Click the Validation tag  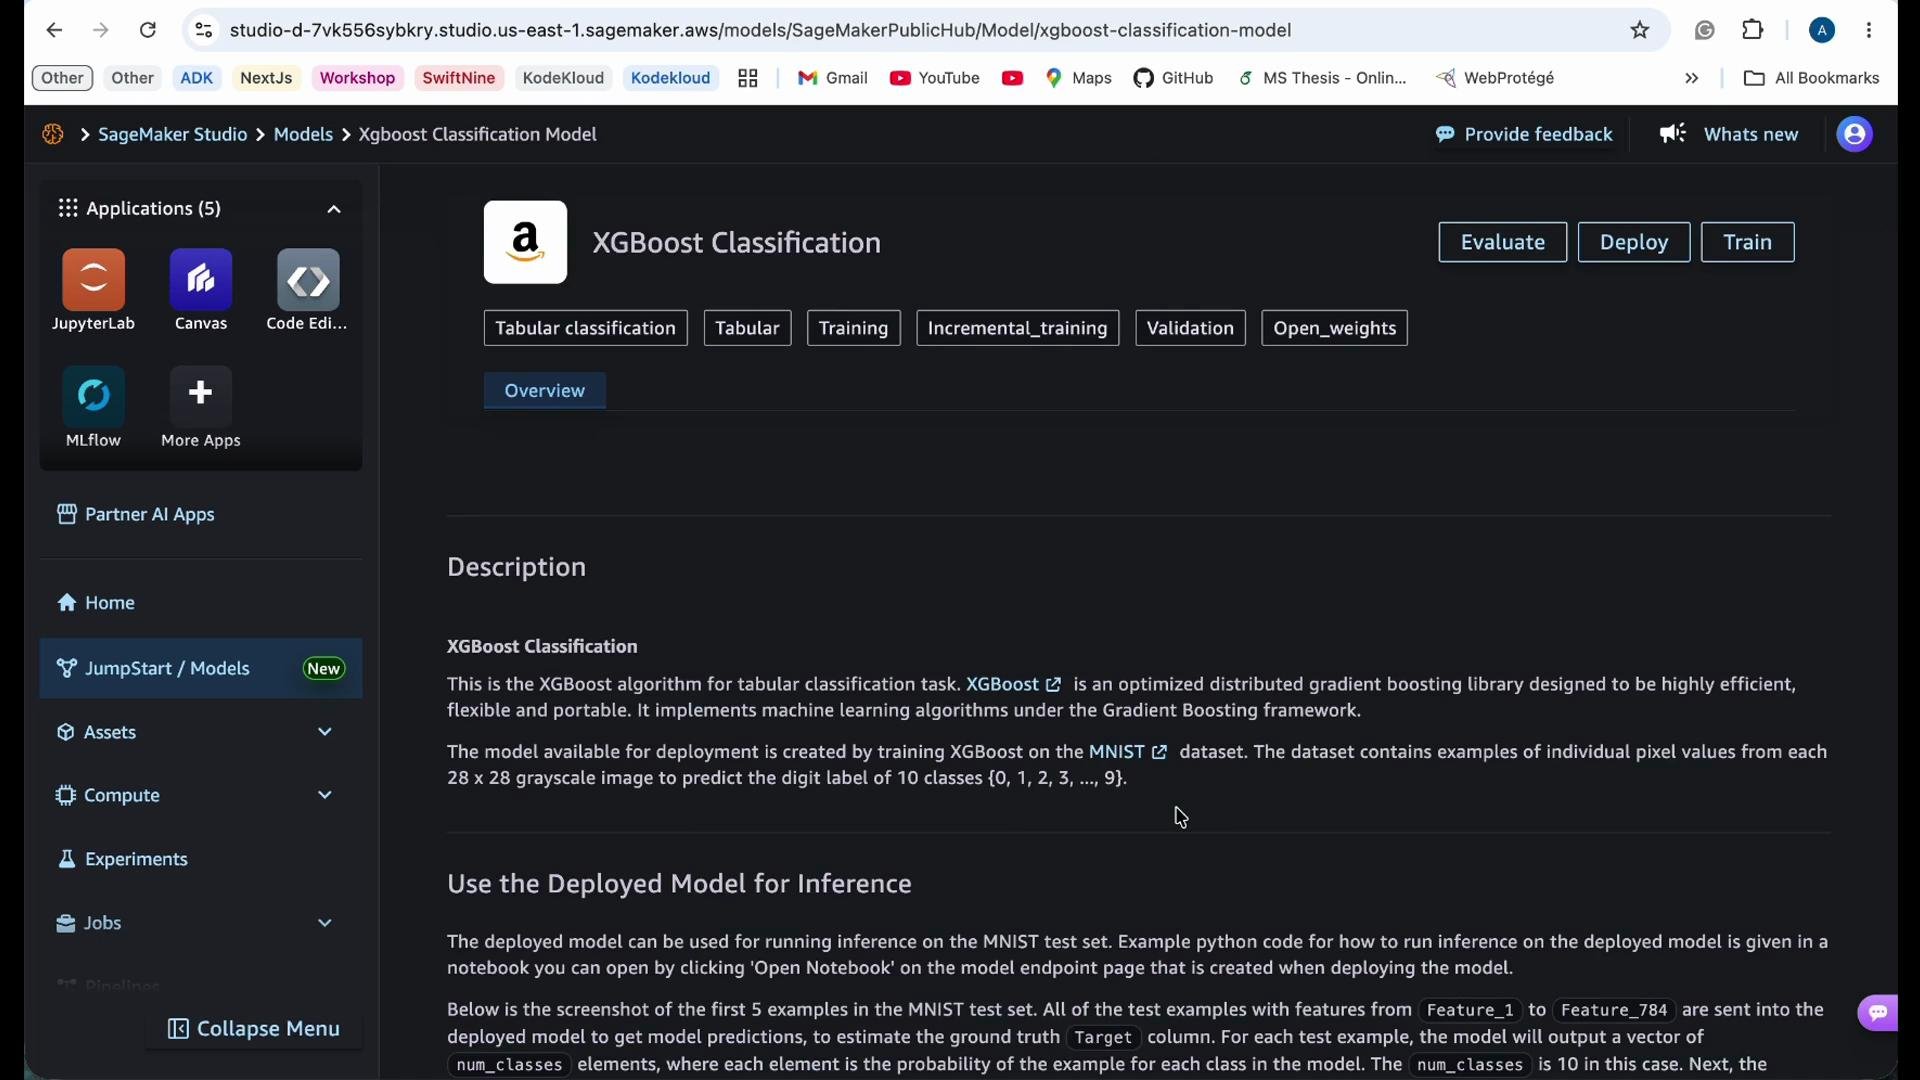point(1190,328)
